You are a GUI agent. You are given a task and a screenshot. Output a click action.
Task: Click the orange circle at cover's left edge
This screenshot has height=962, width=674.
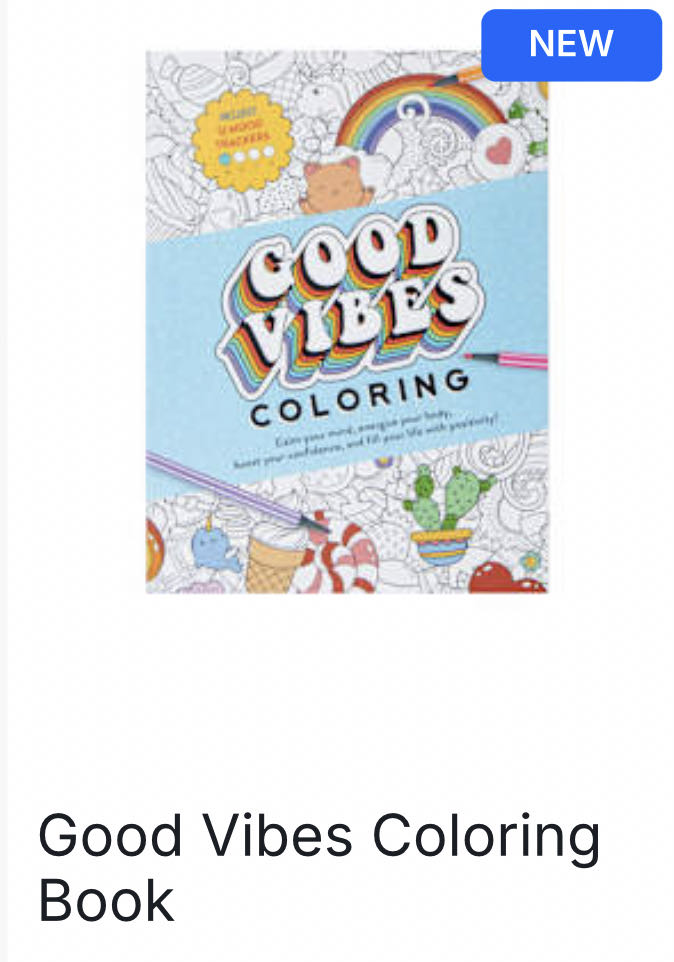(x=155, y=548)
